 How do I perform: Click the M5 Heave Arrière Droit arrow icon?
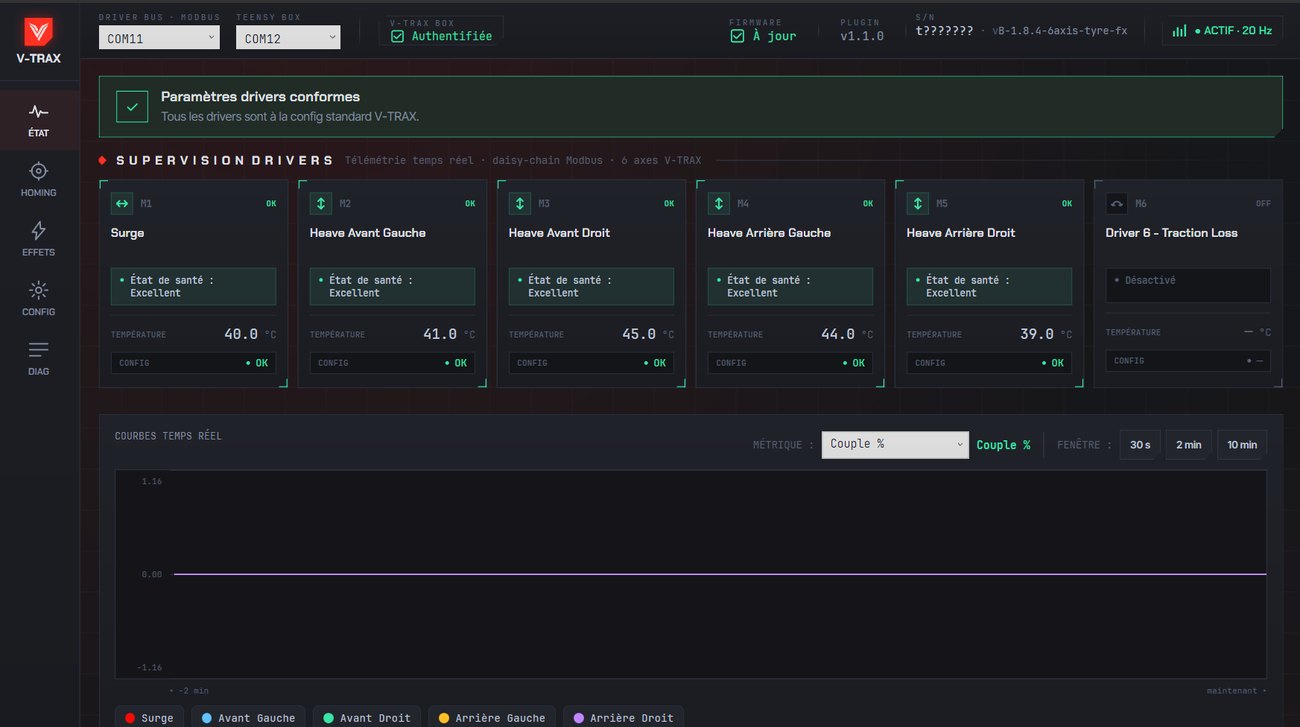click(918, 203)
